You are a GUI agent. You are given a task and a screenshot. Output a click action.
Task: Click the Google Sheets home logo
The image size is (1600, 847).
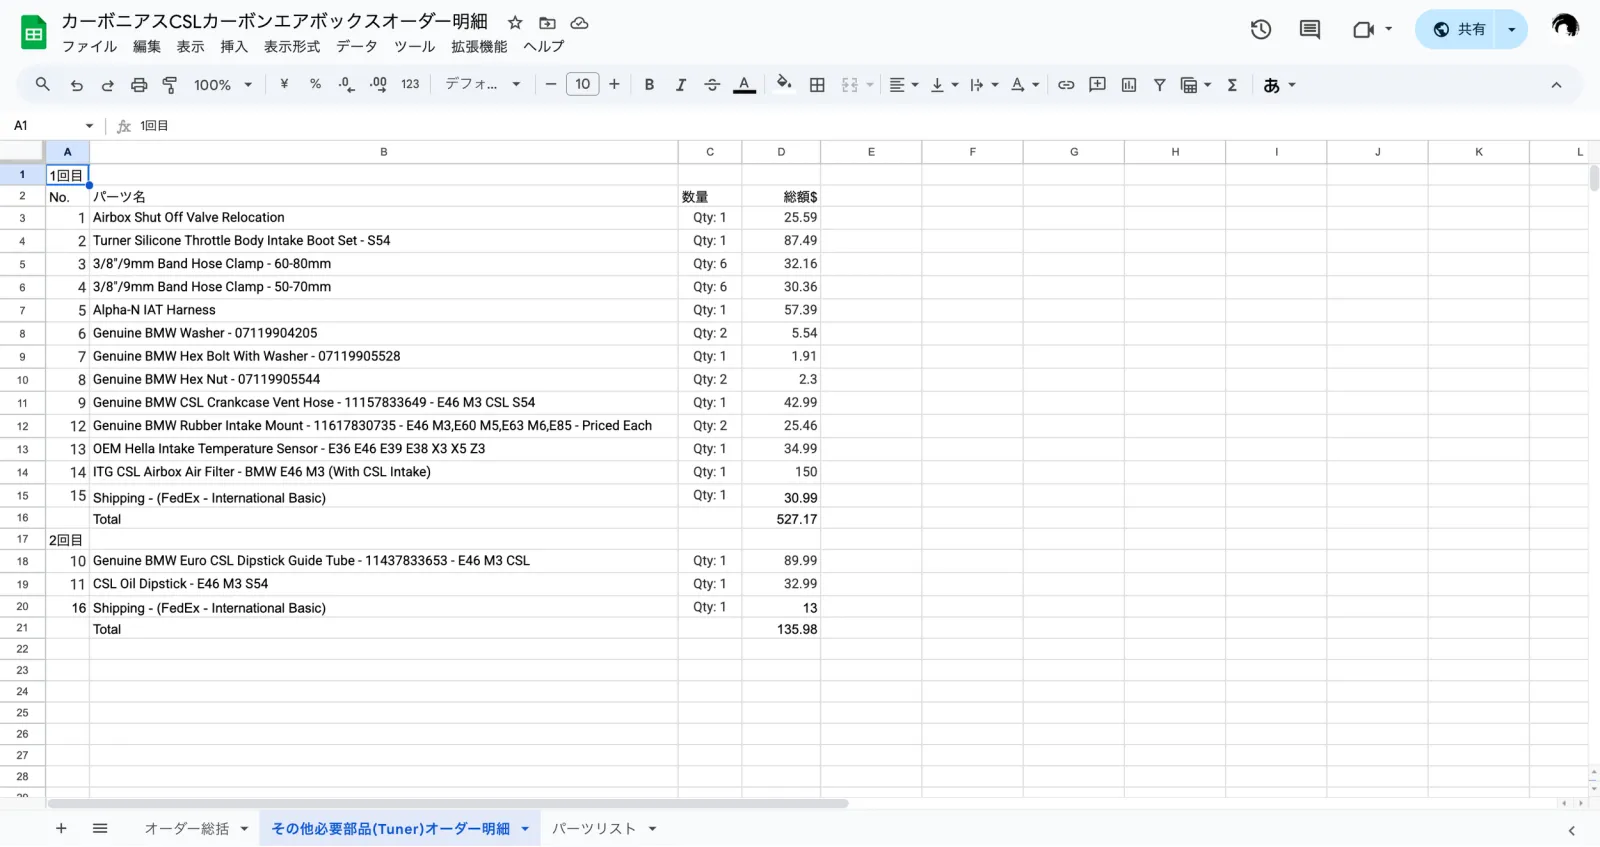pyautogui.click(x=33, y=33)
